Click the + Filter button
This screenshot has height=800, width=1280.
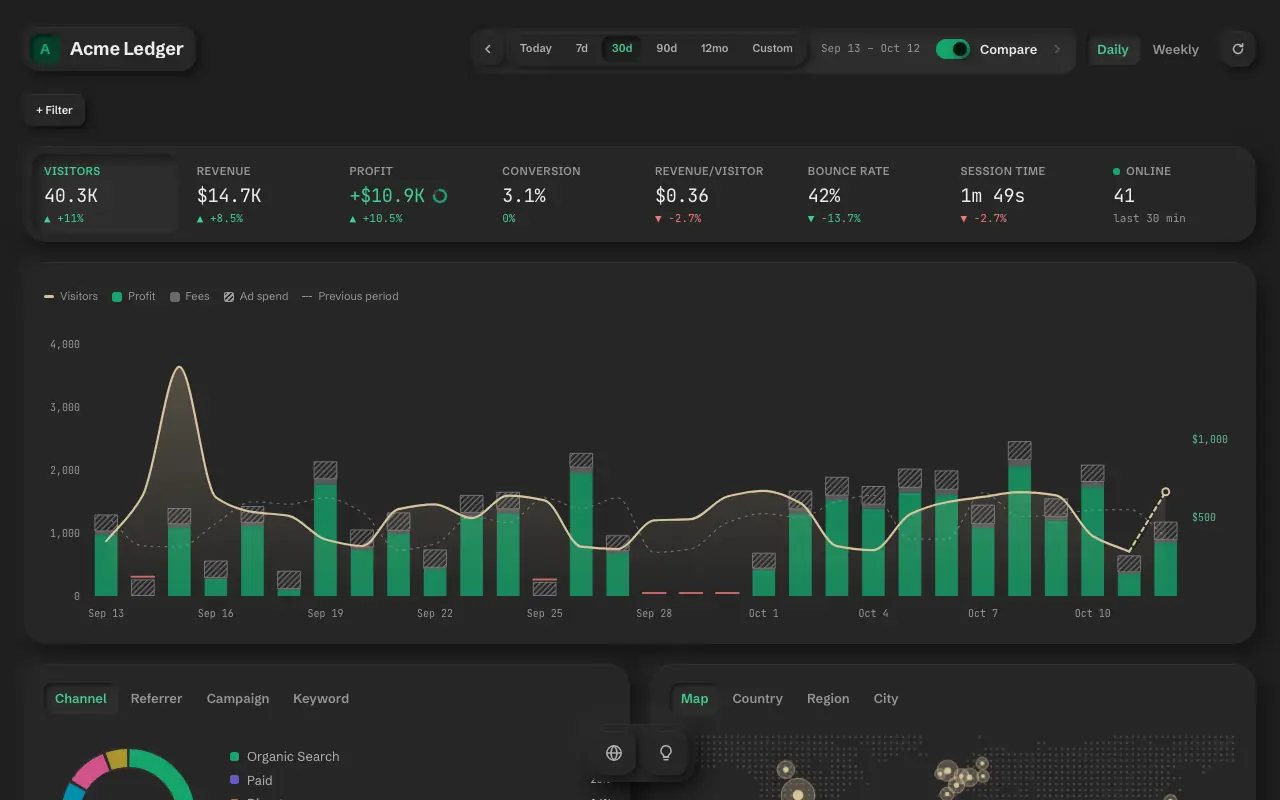[x=55, y=110]
